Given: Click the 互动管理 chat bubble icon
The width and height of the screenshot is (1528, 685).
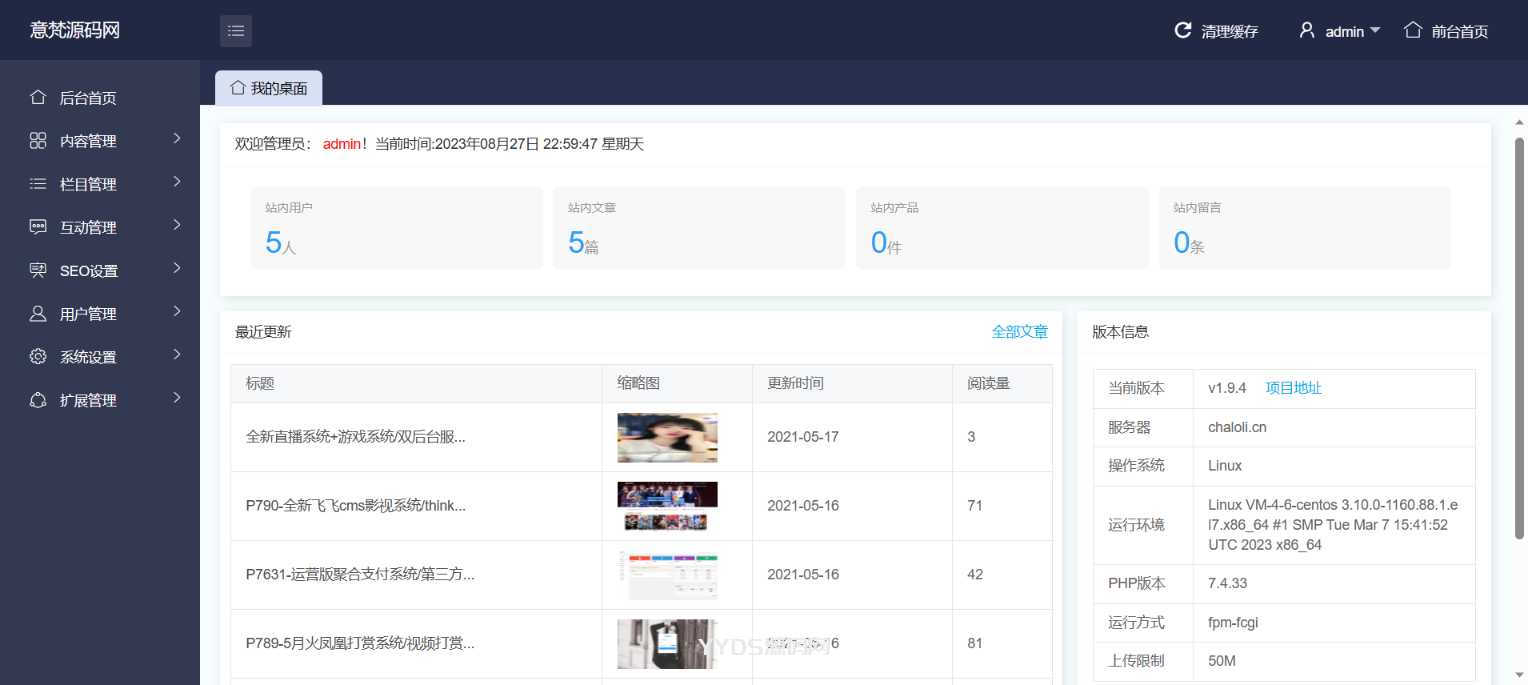Looking at the screenshot, I should pos(38,227).
